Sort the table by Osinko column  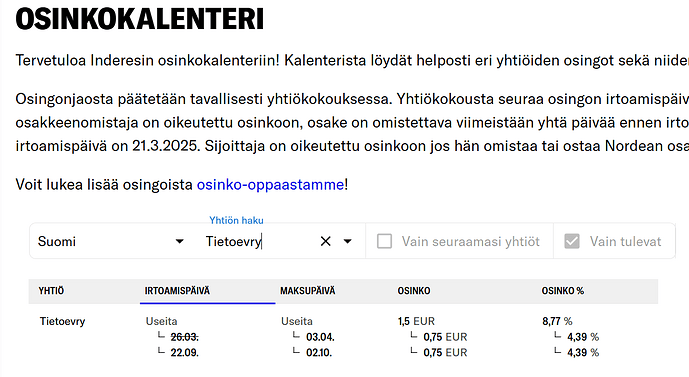(x=414, y=291)
